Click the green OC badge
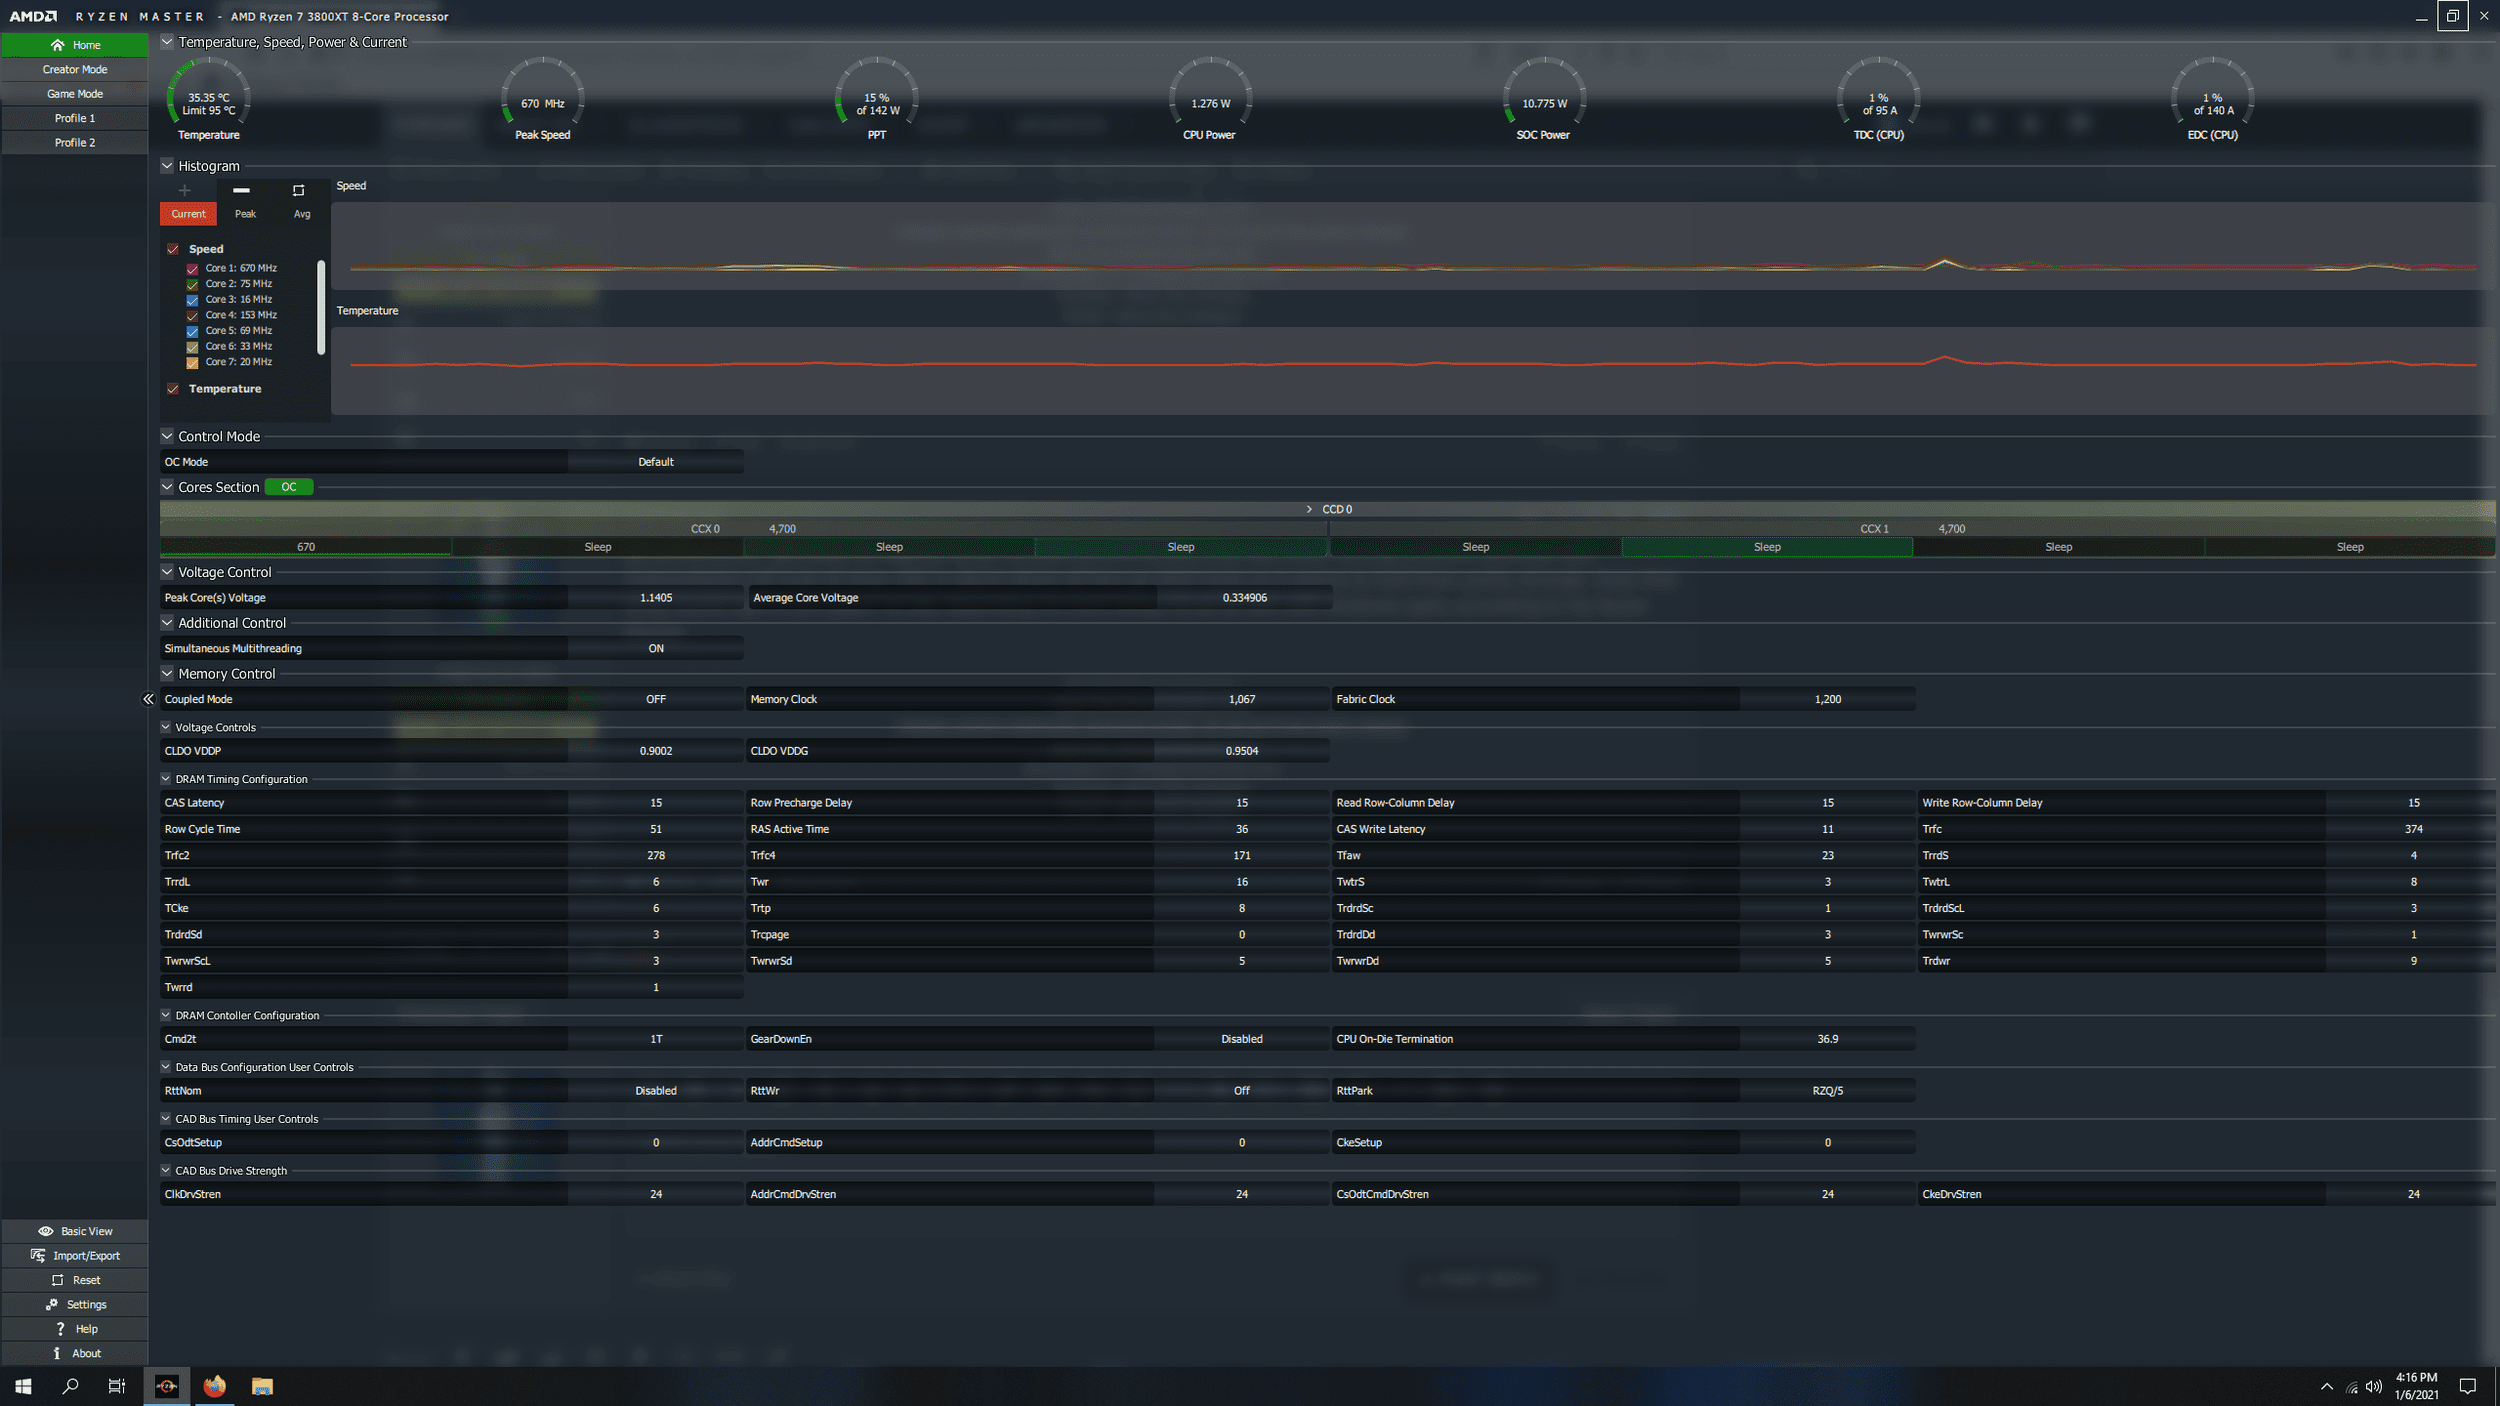 click(289, 487)
